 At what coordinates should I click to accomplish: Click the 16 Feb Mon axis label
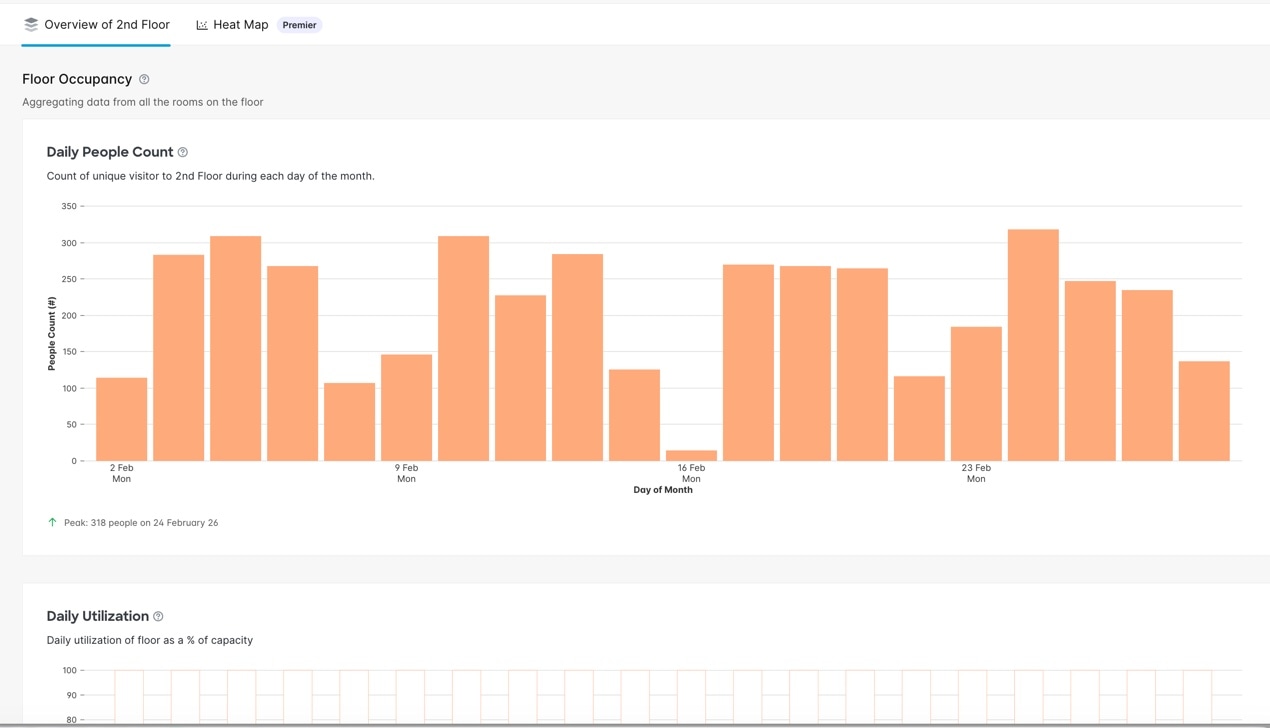691,473
